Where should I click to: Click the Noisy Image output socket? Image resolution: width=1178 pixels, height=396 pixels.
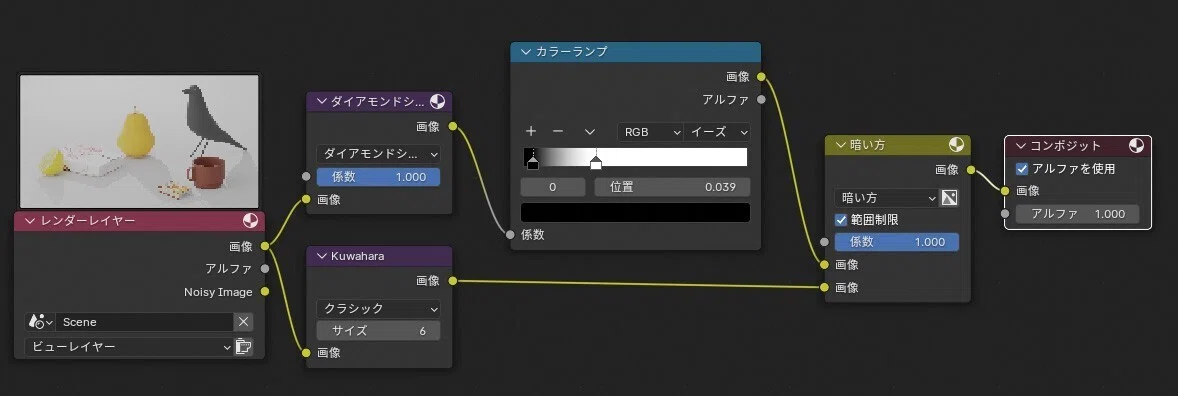pos(264,292)
